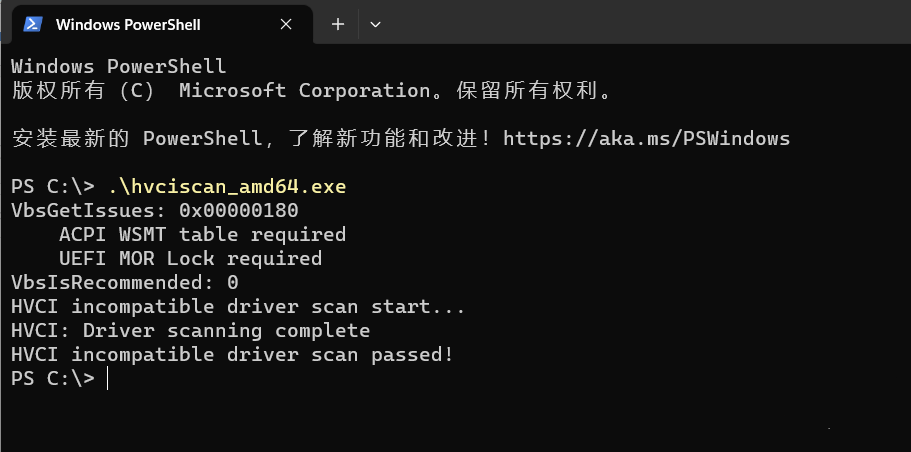Click the PowerShell icon in the tab
Image resolution: width=911 pixels, height=452 pixels.
(x=33, y=23)
